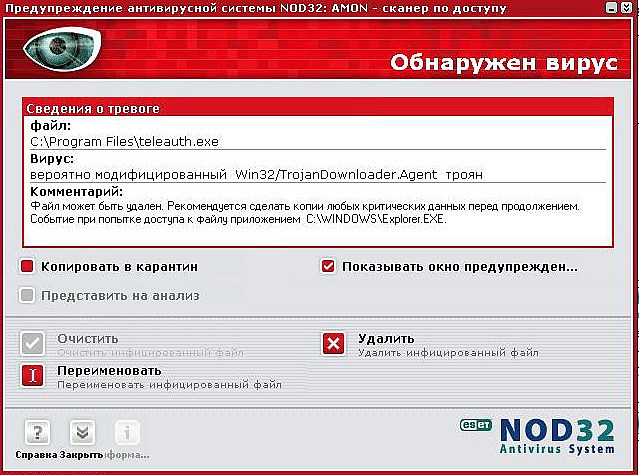Uncheck Показывать окно предупреждения checkbox
Viewport: 639px width, 475px height.
click(328, 267)
